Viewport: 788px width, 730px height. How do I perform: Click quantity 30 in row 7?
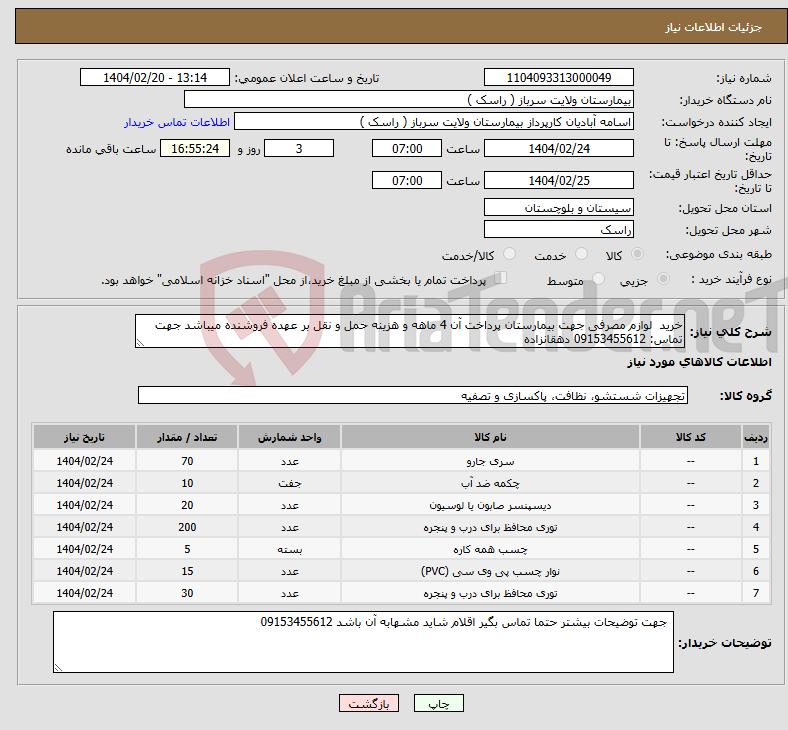pyautogui.click(x=187, y=593)
